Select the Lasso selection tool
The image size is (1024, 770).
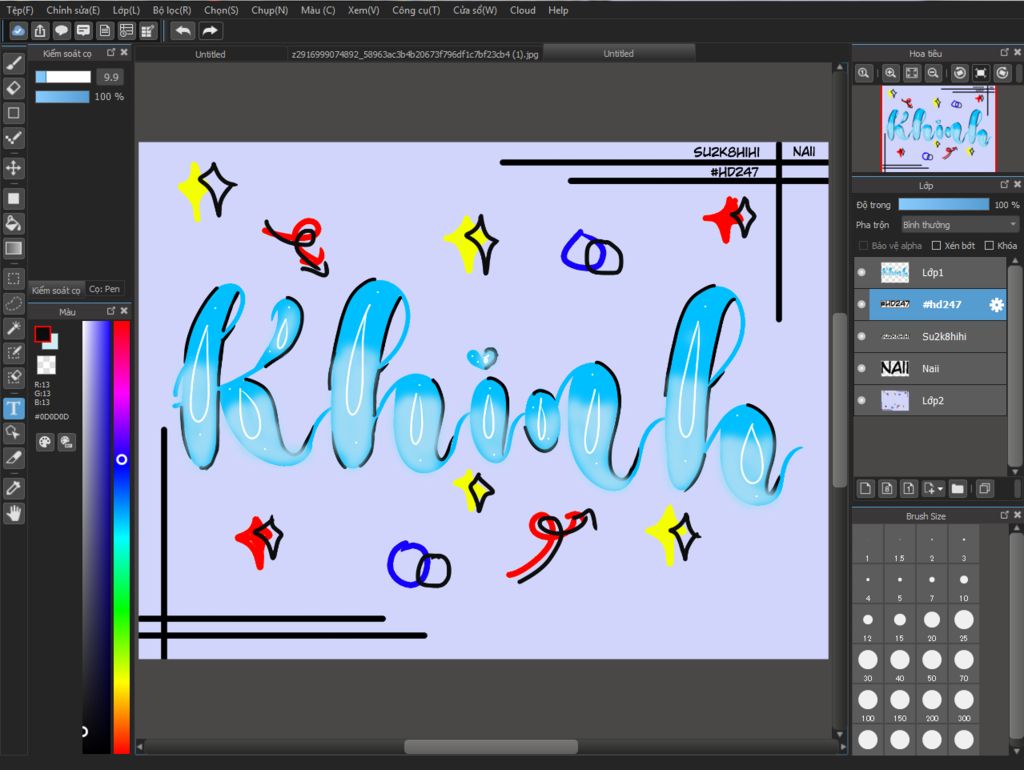coord(14,303)
